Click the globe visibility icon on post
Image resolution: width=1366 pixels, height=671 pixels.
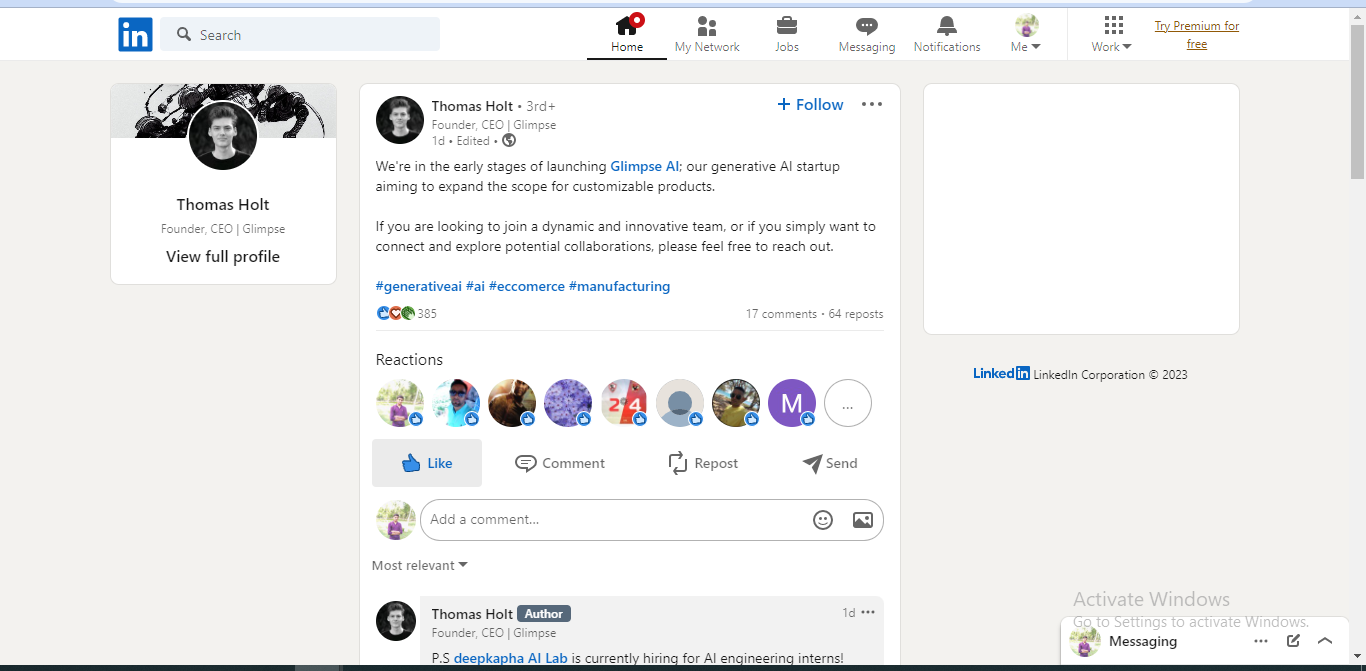pyautogui.click(x=509, y=141)
